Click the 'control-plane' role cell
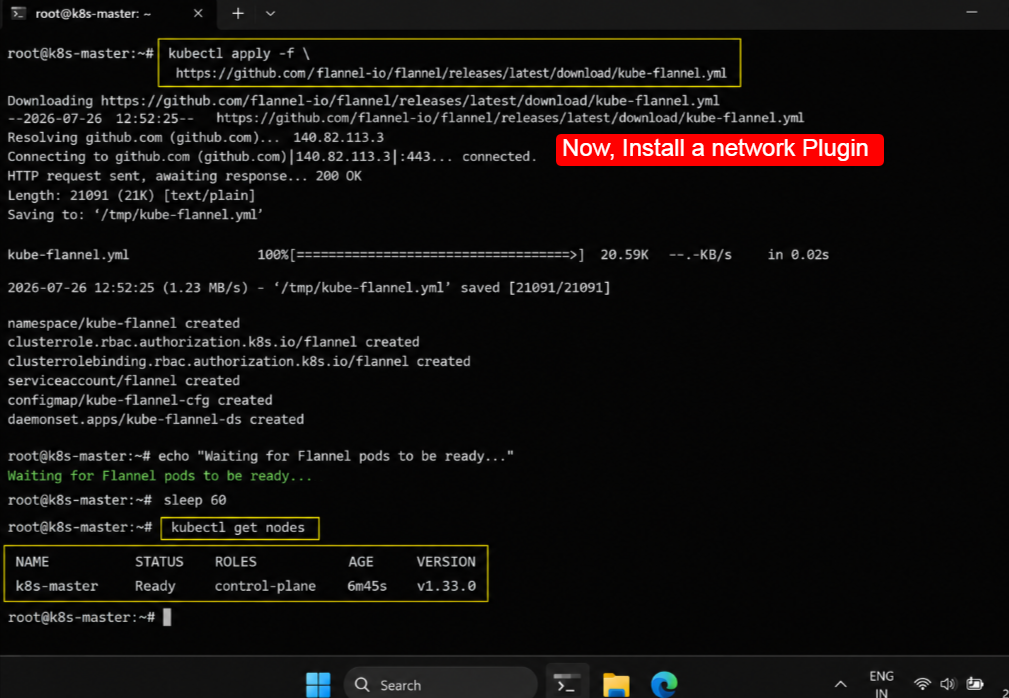The height and width of the screenshot is (698, 1009). 265,586
